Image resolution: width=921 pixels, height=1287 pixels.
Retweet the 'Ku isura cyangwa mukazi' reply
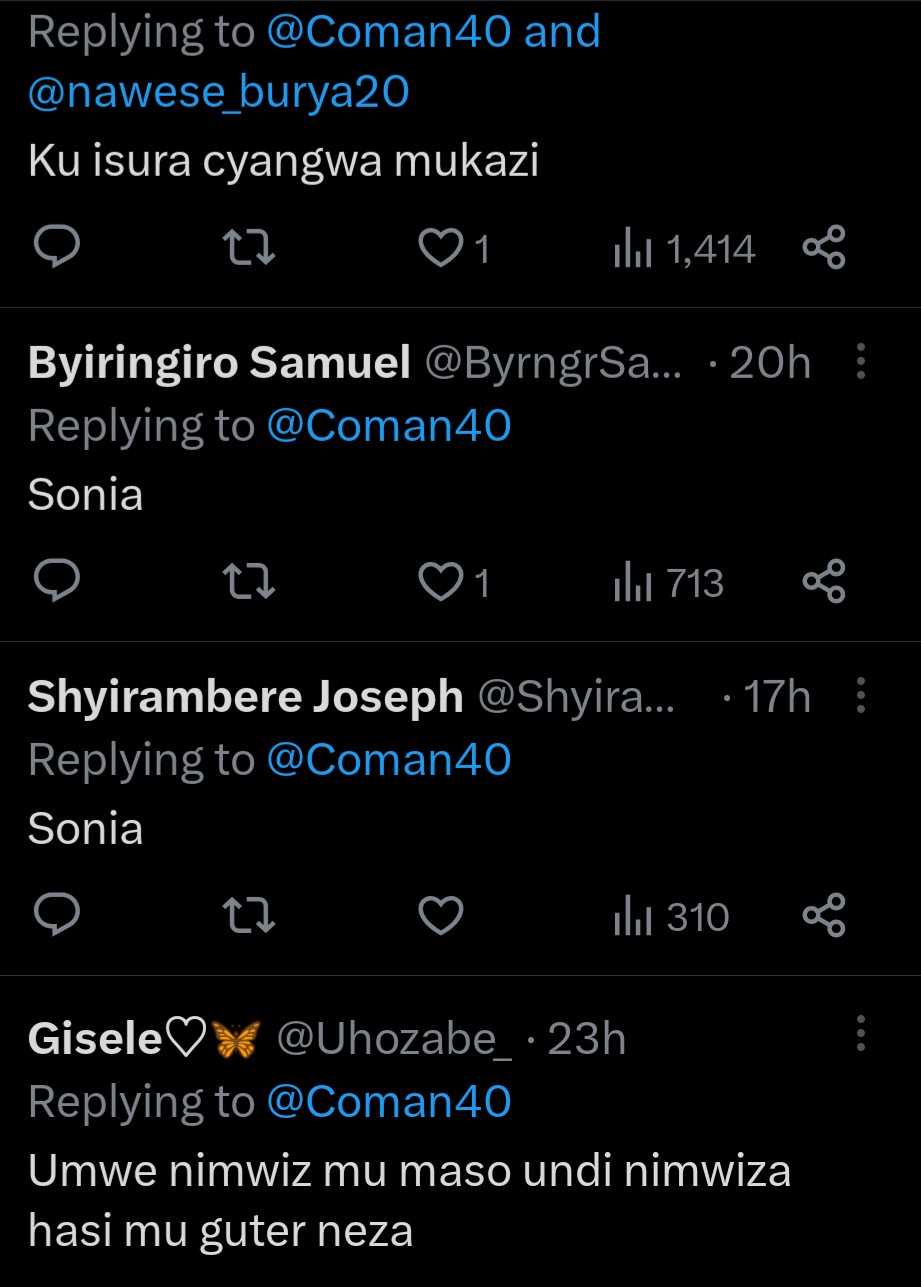pos(247,249)
